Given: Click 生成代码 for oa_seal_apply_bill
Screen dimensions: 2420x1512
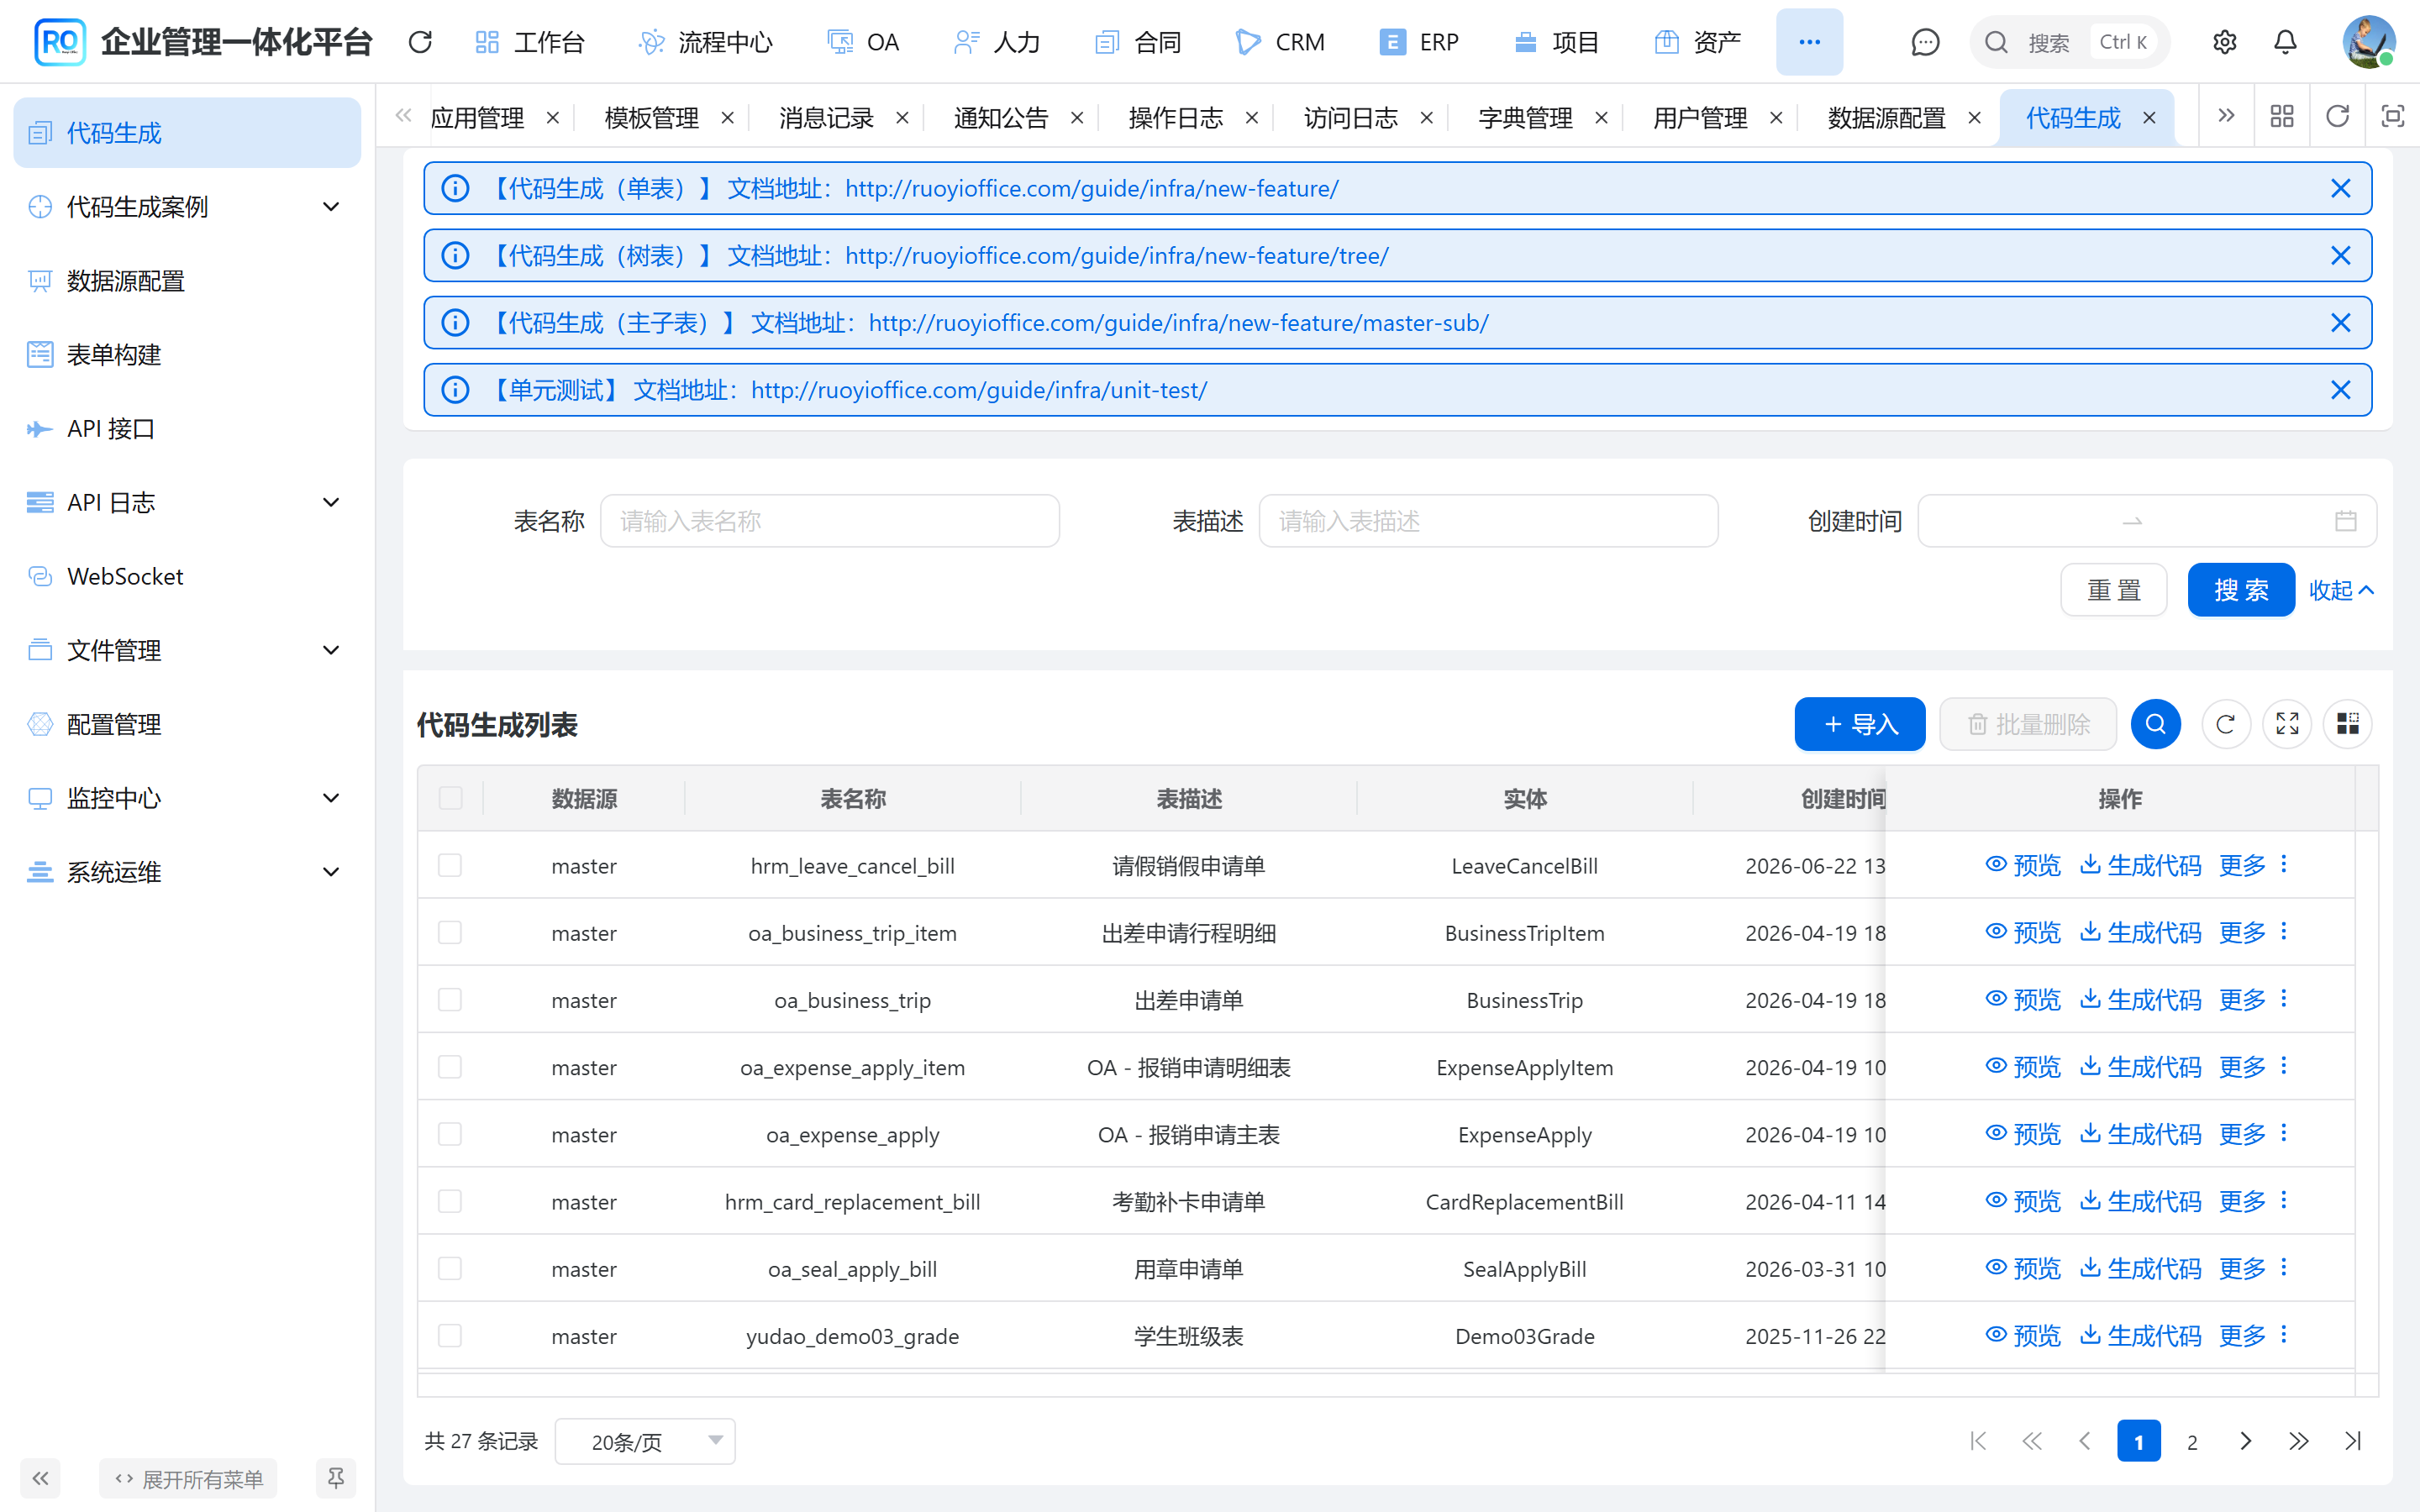Looking at the screenshot, I should pos(2141,1268).
